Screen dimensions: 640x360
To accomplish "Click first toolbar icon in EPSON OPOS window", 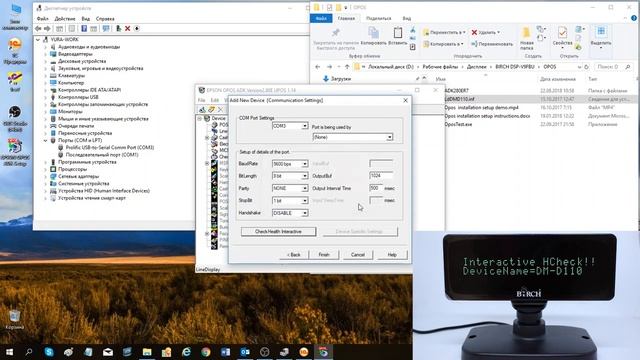I will pos(202,109).
